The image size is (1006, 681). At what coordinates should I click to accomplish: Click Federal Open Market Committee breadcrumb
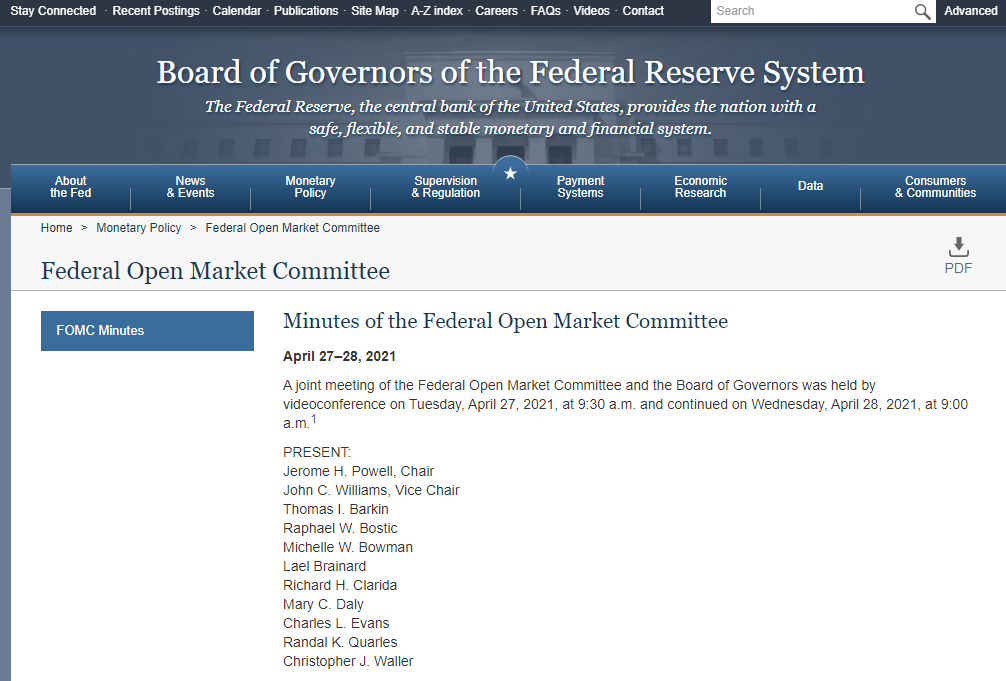pyautogui.click(x=292, y=228)
